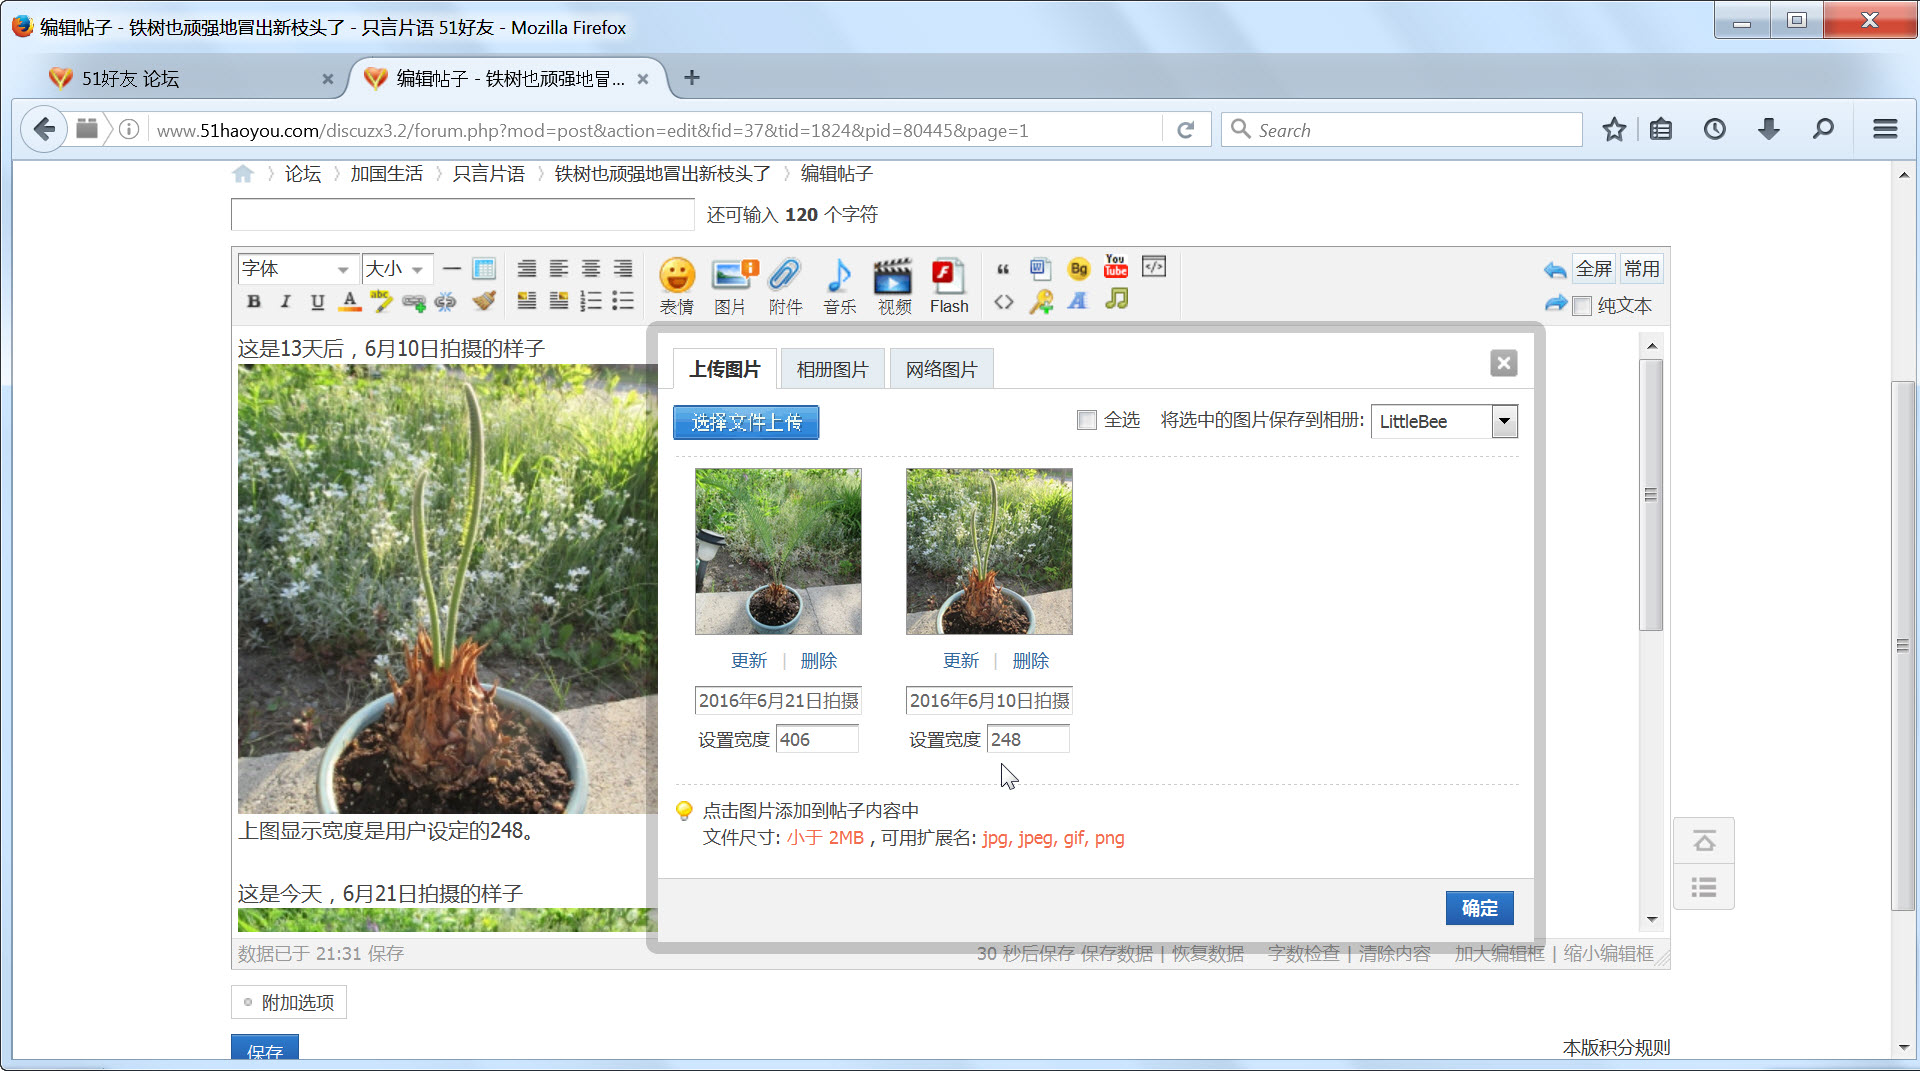Toggle bold formatting in editor toolbar

[x=254, y=301]
